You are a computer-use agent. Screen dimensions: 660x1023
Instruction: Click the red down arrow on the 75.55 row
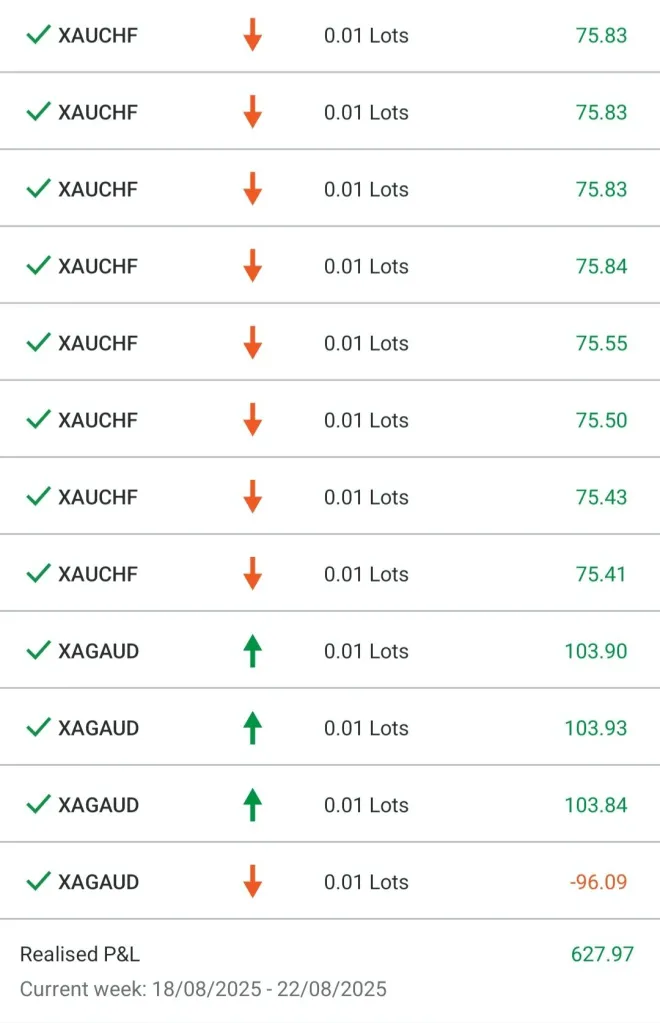click(252, 343)
